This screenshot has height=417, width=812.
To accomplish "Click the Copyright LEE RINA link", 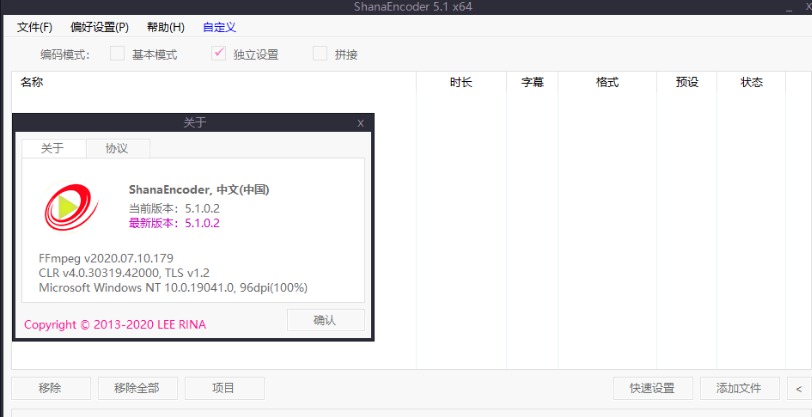I will tap(115, 325).
